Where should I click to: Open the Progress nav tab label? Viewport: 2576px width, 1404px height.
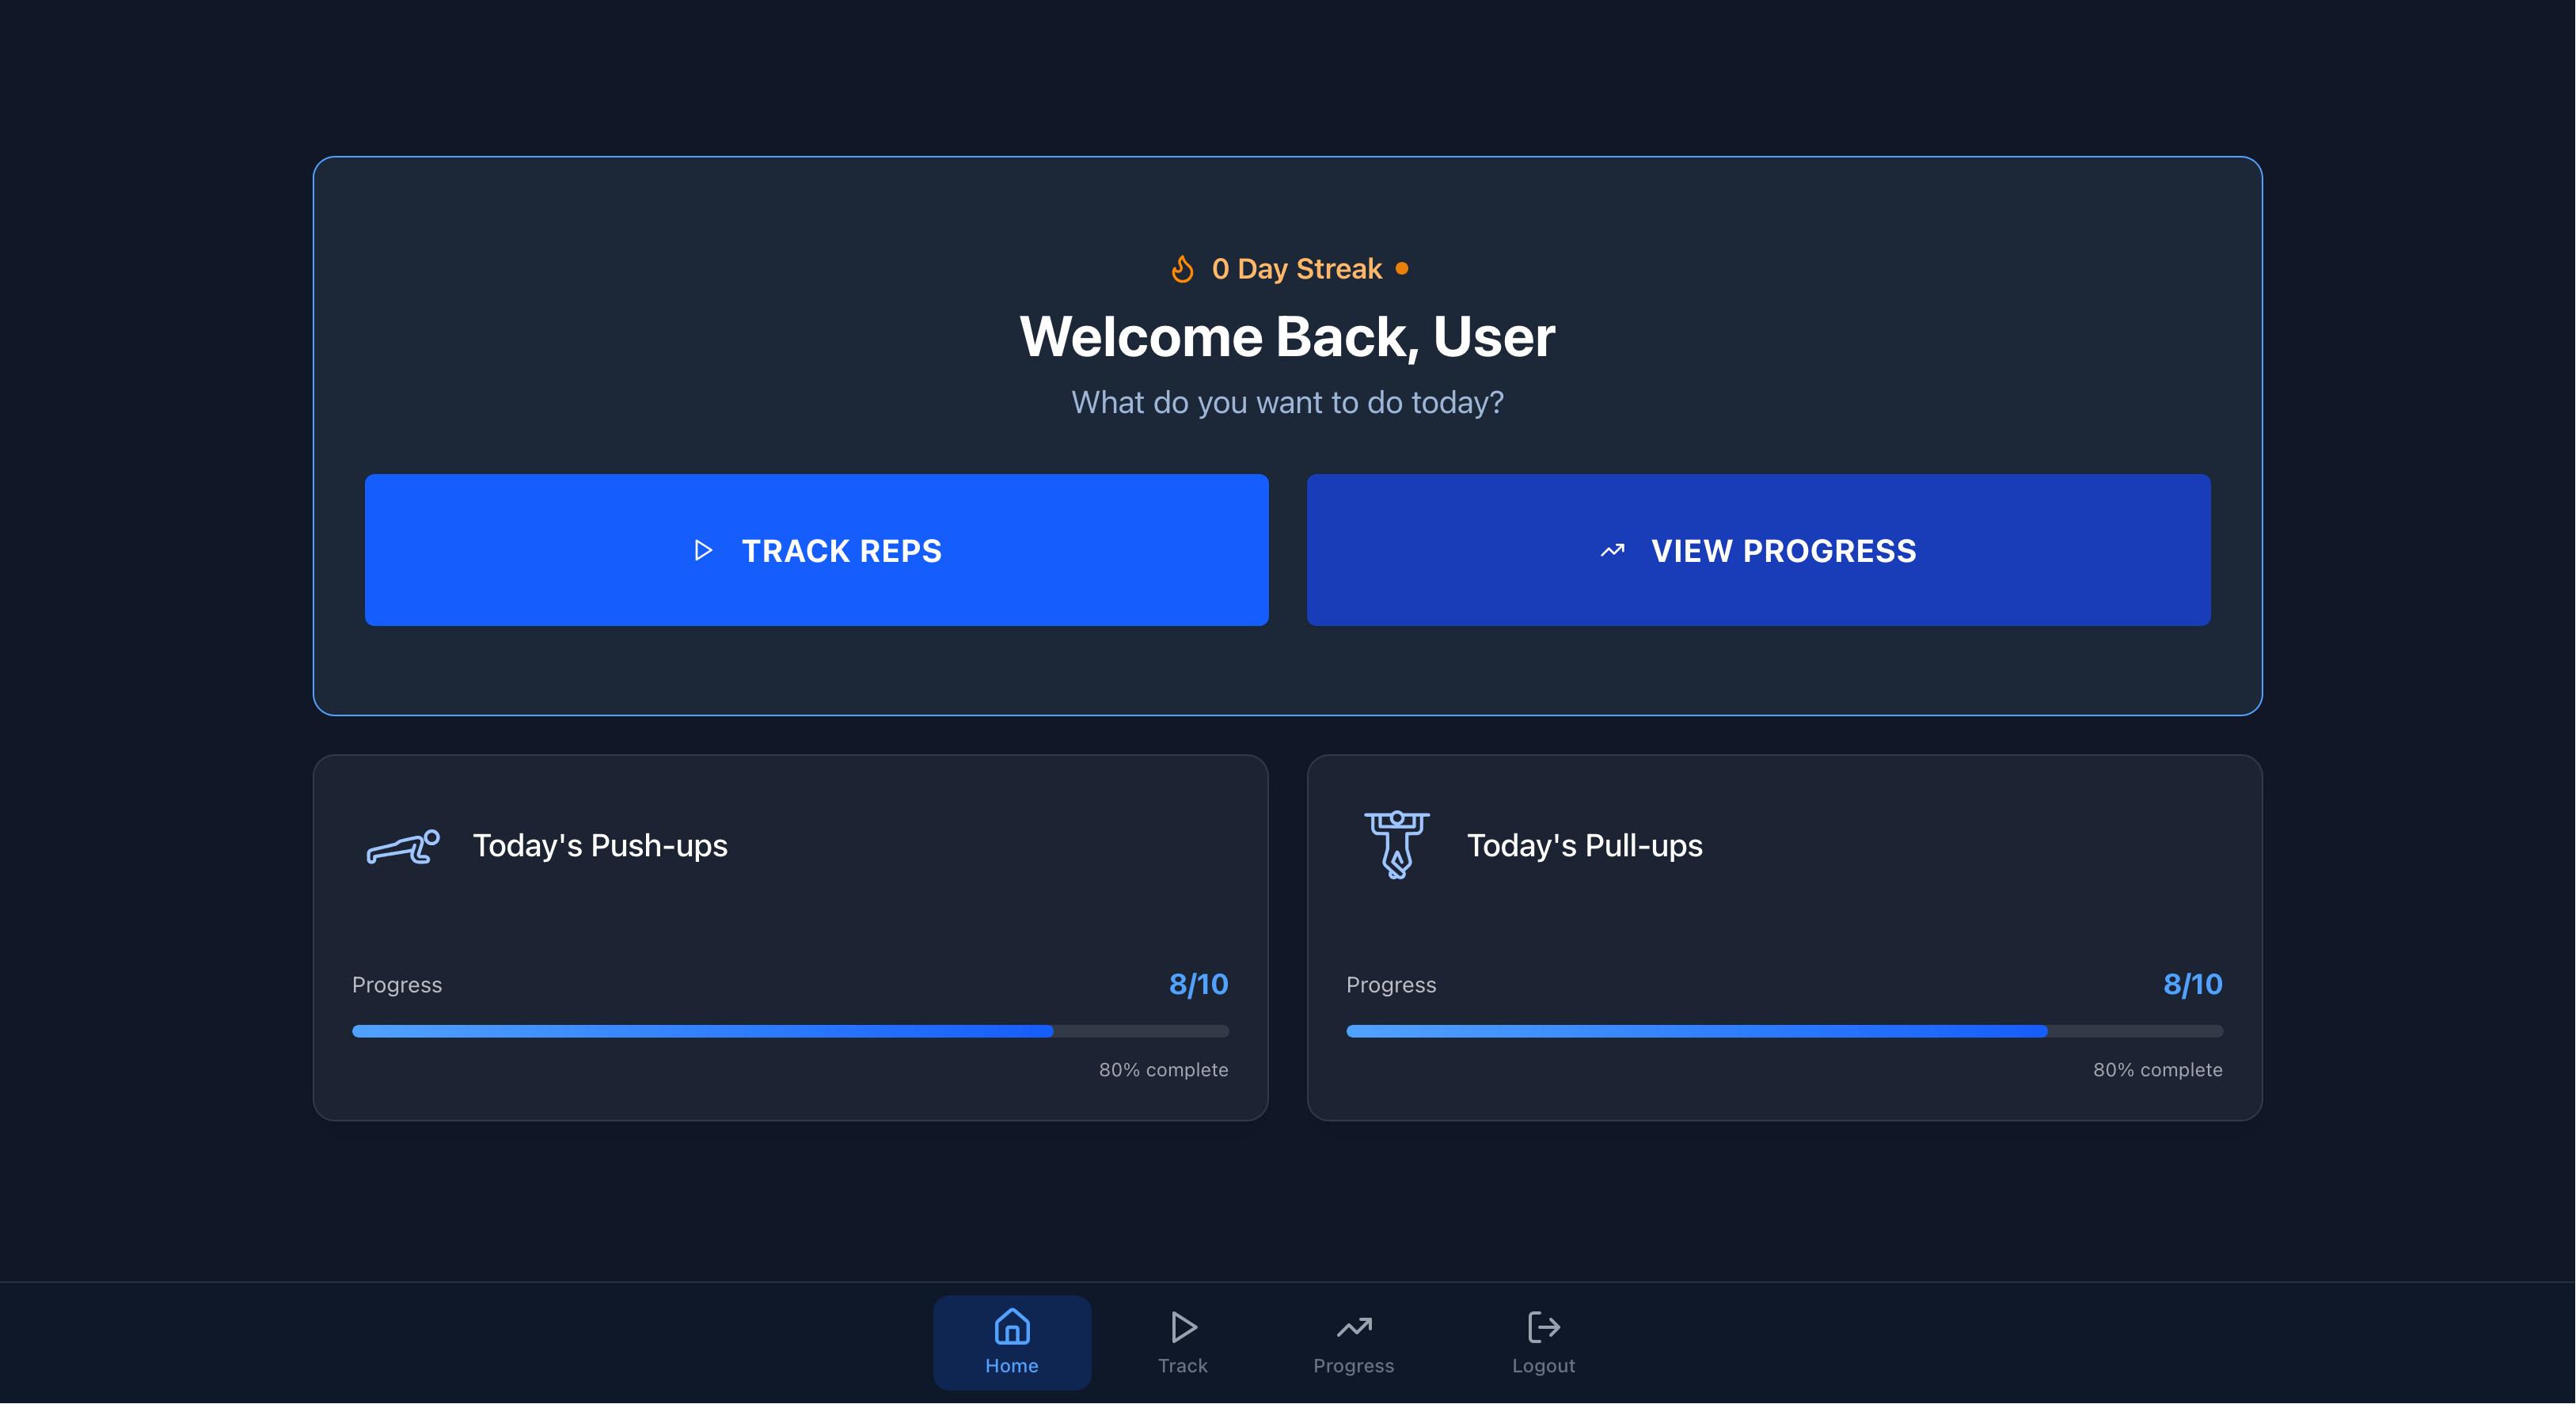coord(1353,1365)
